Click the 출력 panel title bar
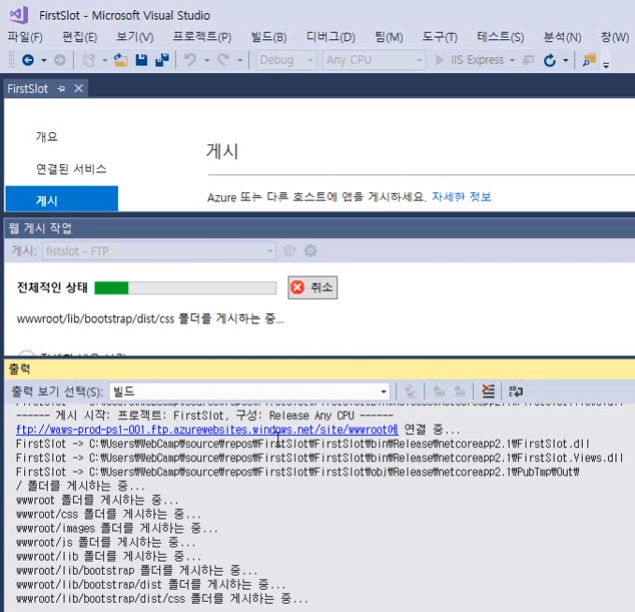 point(319,369)
